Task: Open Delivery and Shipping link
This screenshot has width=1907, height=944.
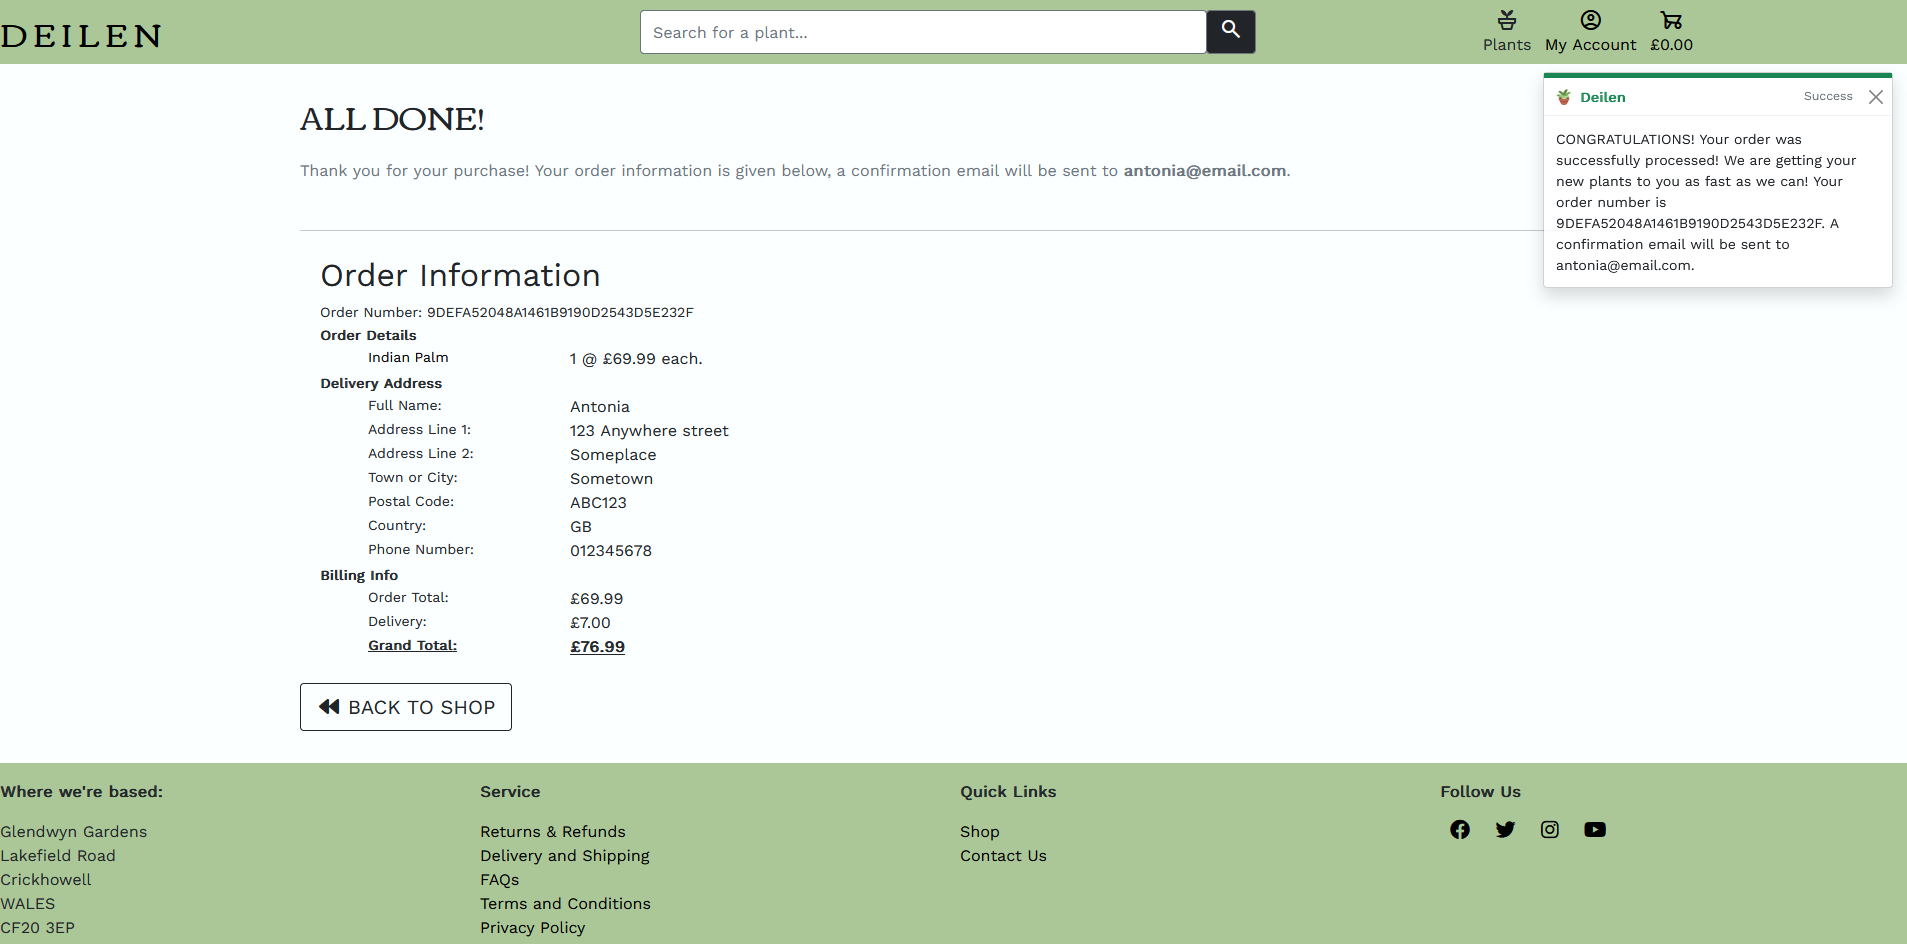Action: coord(564,856)
